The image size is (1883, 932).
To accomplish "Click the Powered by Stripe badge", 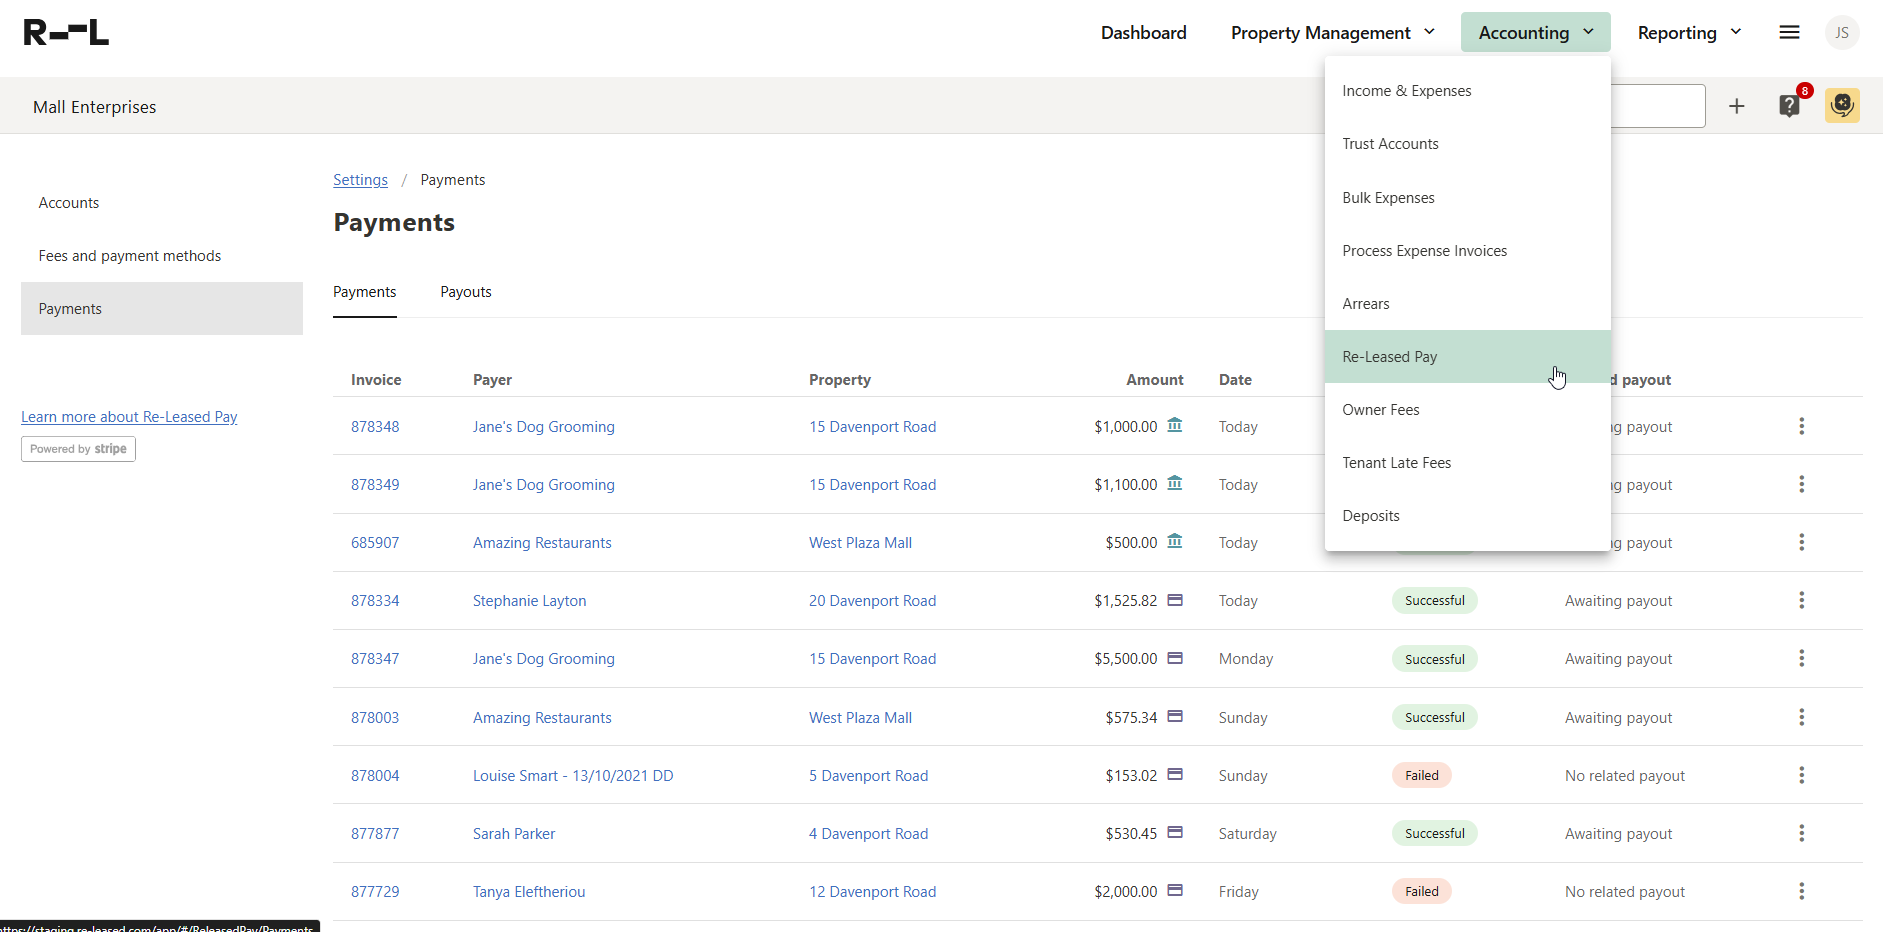I will (78, 449).
